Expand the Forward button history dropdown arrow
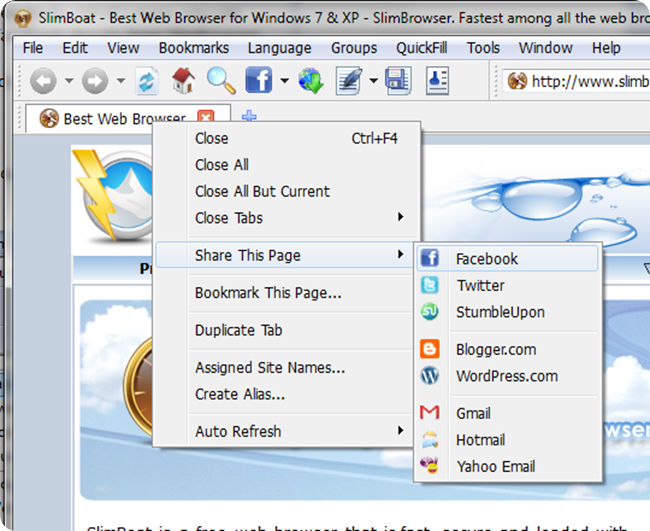 click(121, 80)
